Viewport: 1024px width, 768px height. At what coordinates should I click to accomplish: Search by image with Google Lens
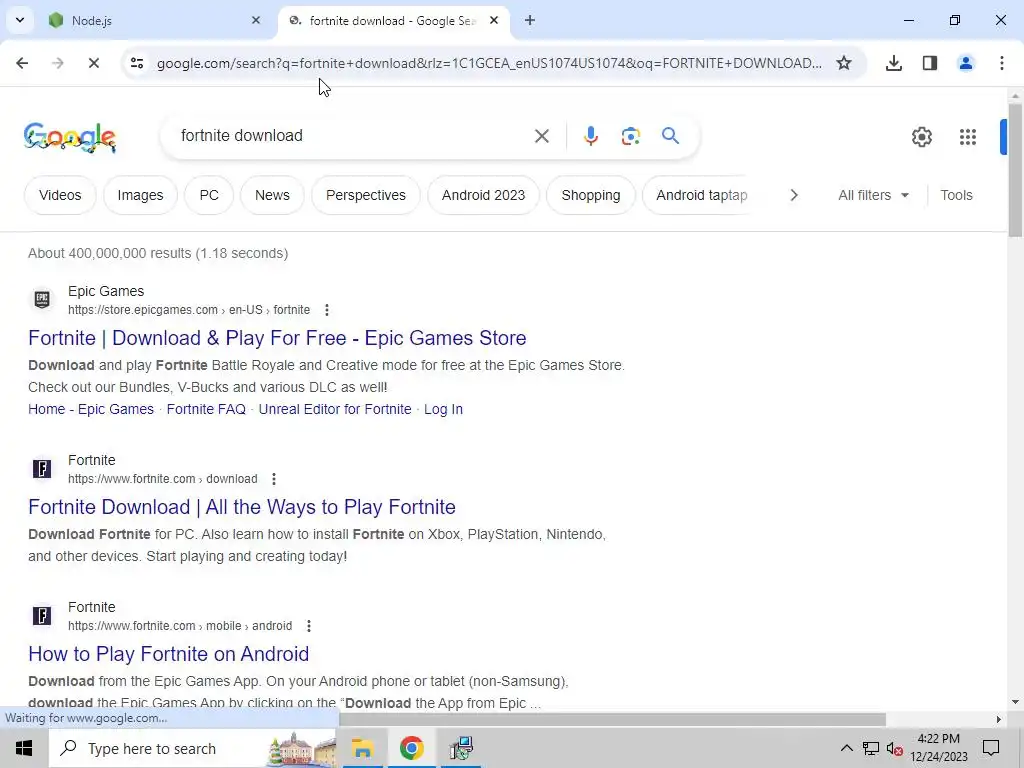tap(630, 136)
